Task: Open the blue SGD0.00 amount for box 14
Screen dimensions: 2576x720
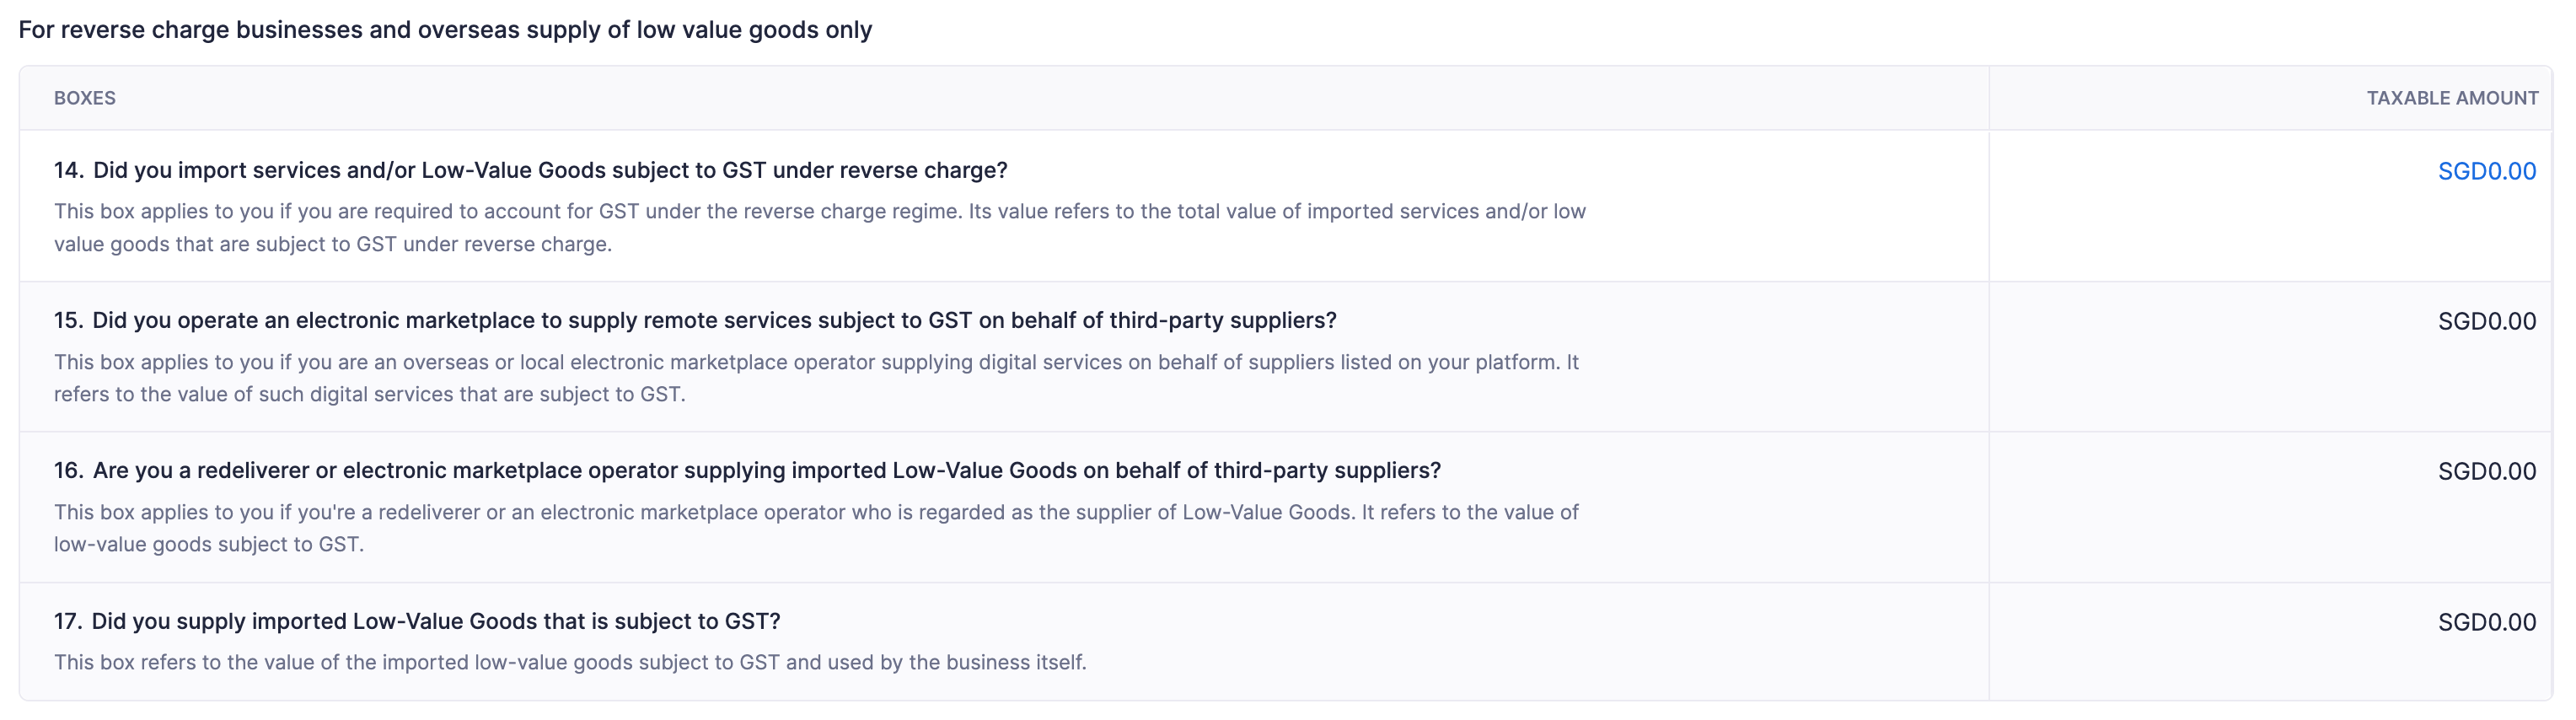Action: click(x=2486, y=171)
